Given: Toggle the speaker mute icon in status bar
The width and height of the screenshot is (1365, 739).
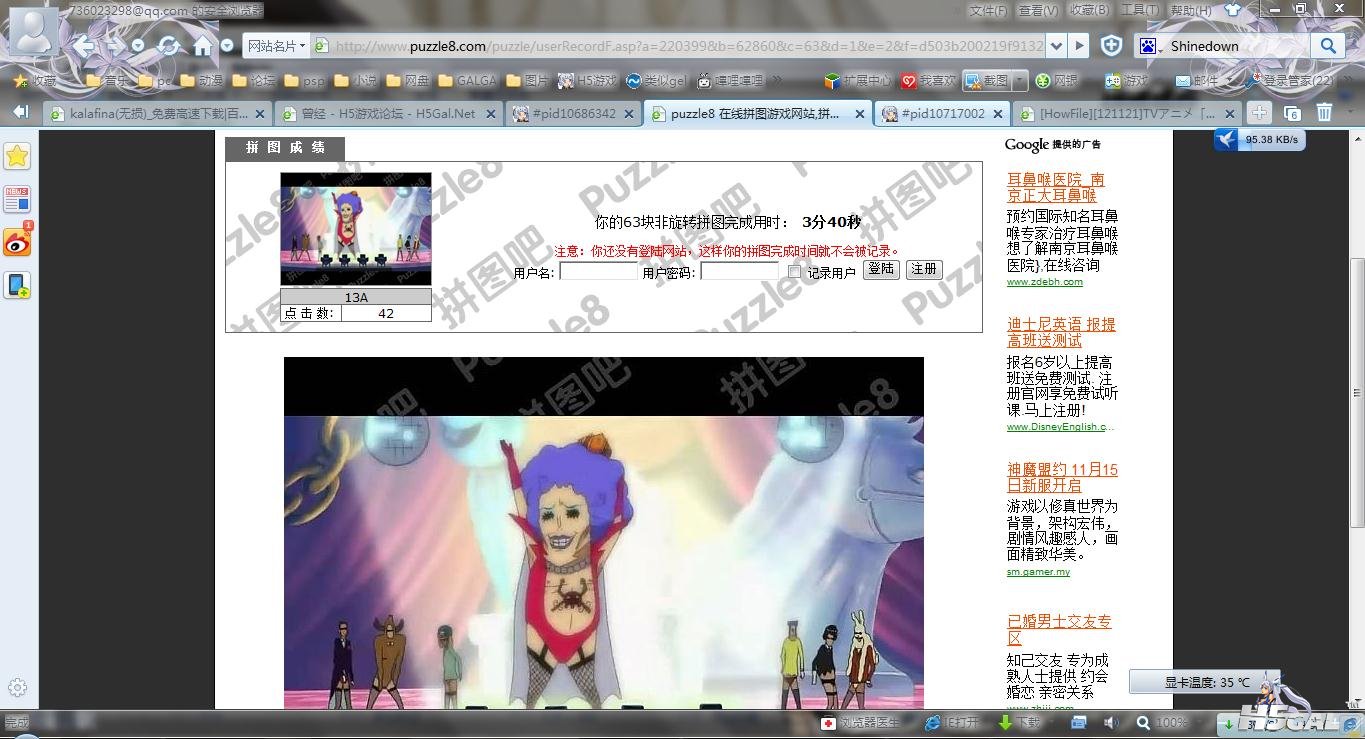Looking at the screenshot, I should 1111,722.
